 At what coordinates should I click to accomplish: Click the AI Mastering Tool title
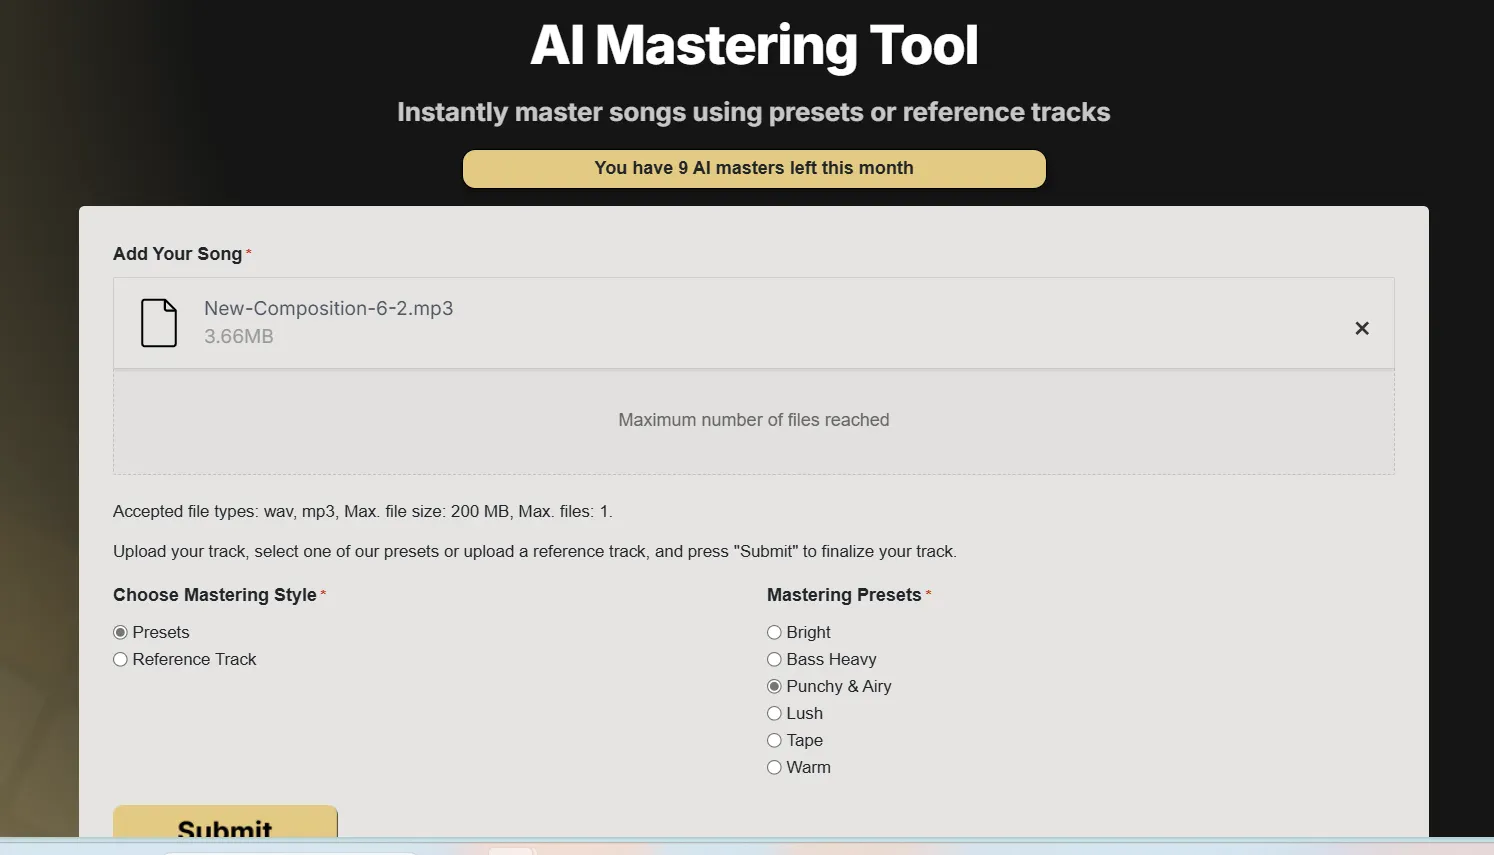pyautogui.click(x=754, y=45)
